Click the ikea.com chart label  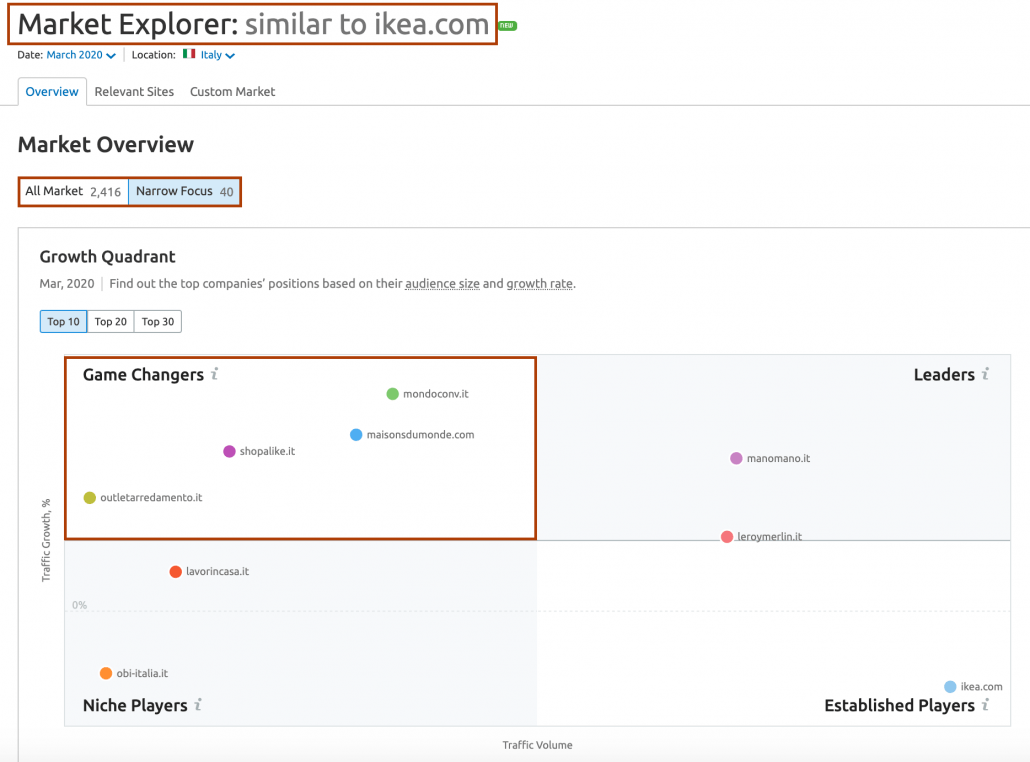click(981, 687)
